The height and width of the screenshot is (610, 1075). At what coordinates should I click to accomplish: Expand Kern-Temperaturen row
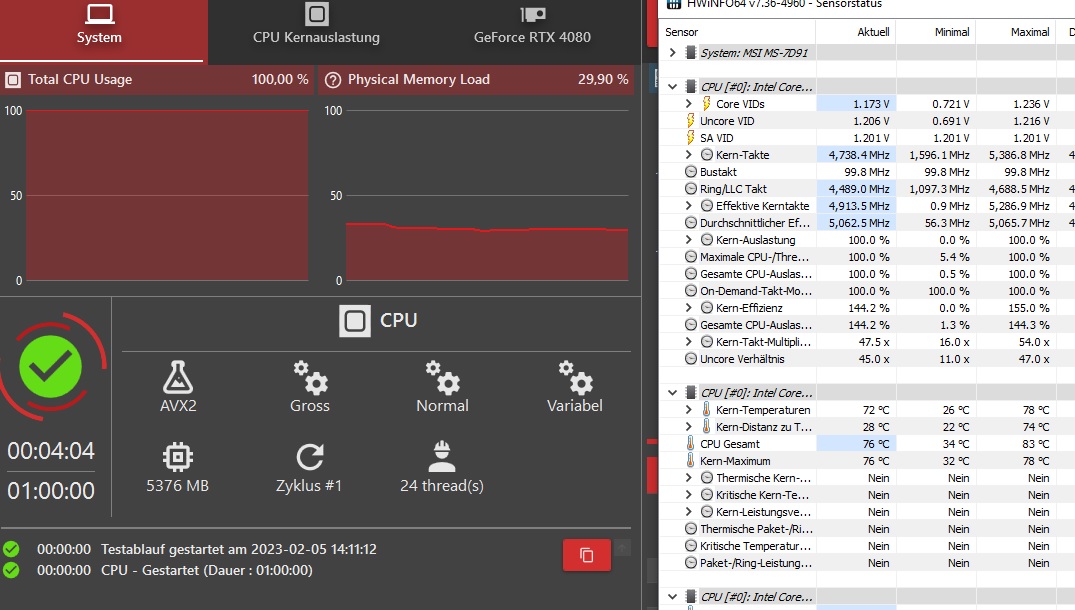689,409
